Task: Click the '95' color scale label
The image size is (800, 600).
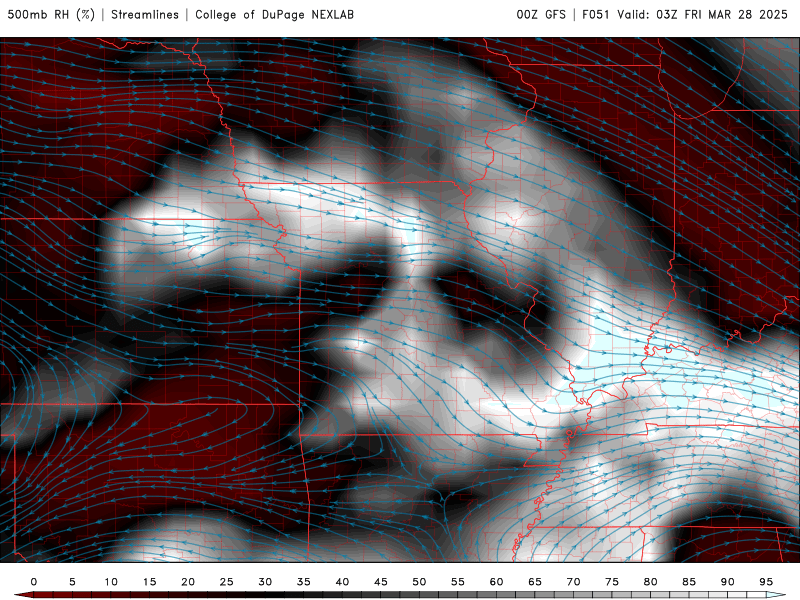Action: pyautogui.click(x=766, y=582)
